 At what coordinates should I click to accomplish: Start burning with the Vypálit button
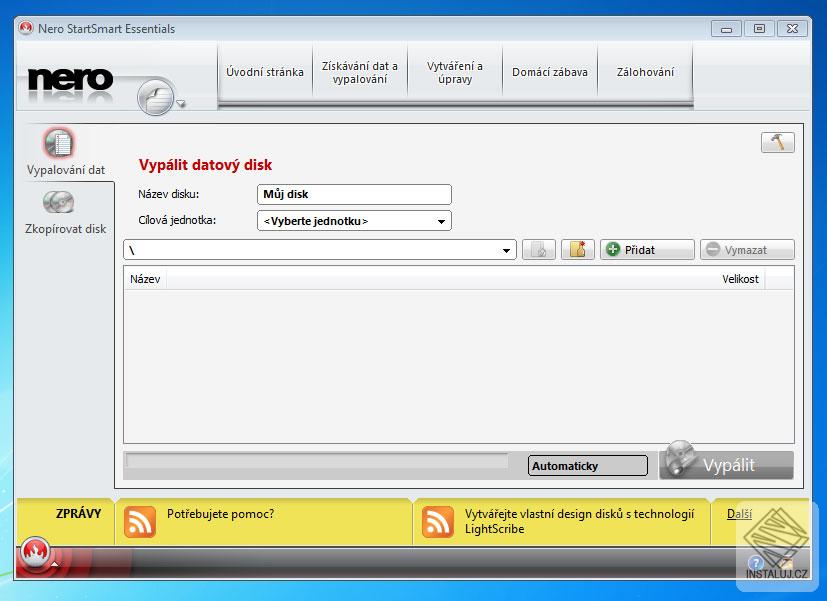(x=726, y=464)
